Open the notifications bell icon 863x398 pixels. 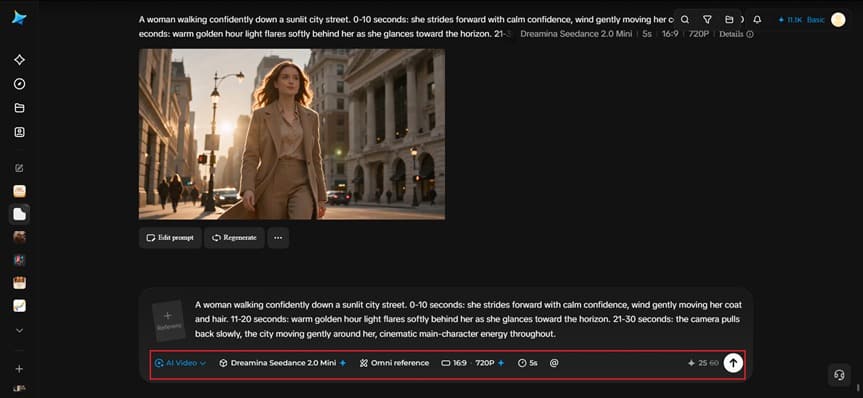[x=757, y=20]
